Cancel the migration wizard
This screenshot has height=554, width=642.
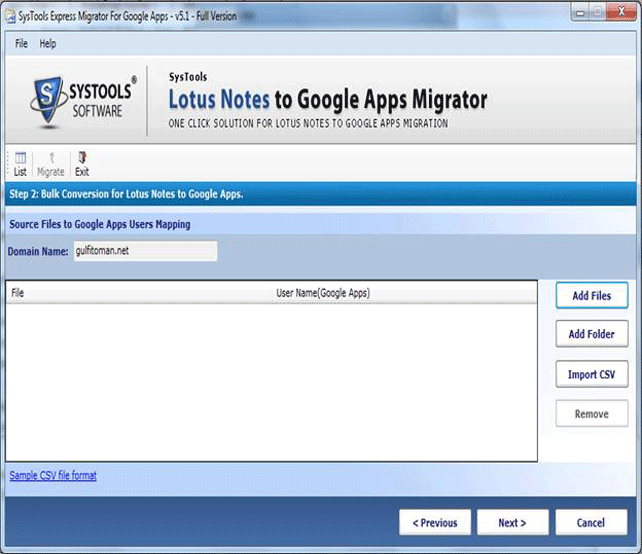point(591,522)
